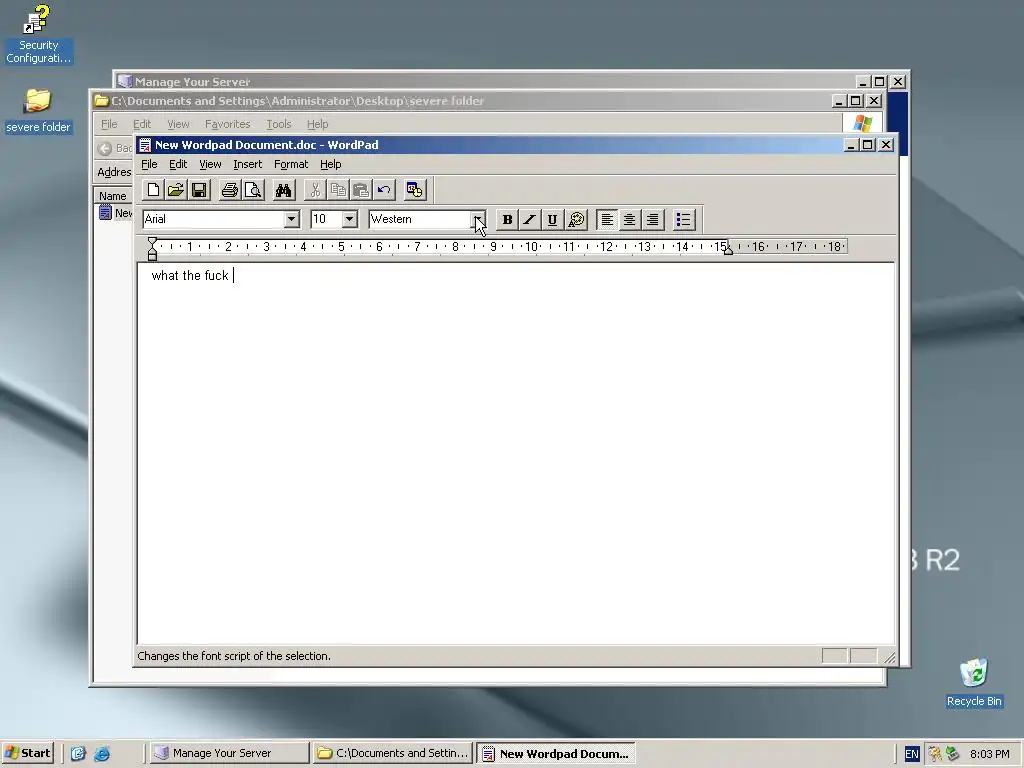The image size is (1024, 768).
Task: Toggle bullet list style
Action: (x=683, y=219)
